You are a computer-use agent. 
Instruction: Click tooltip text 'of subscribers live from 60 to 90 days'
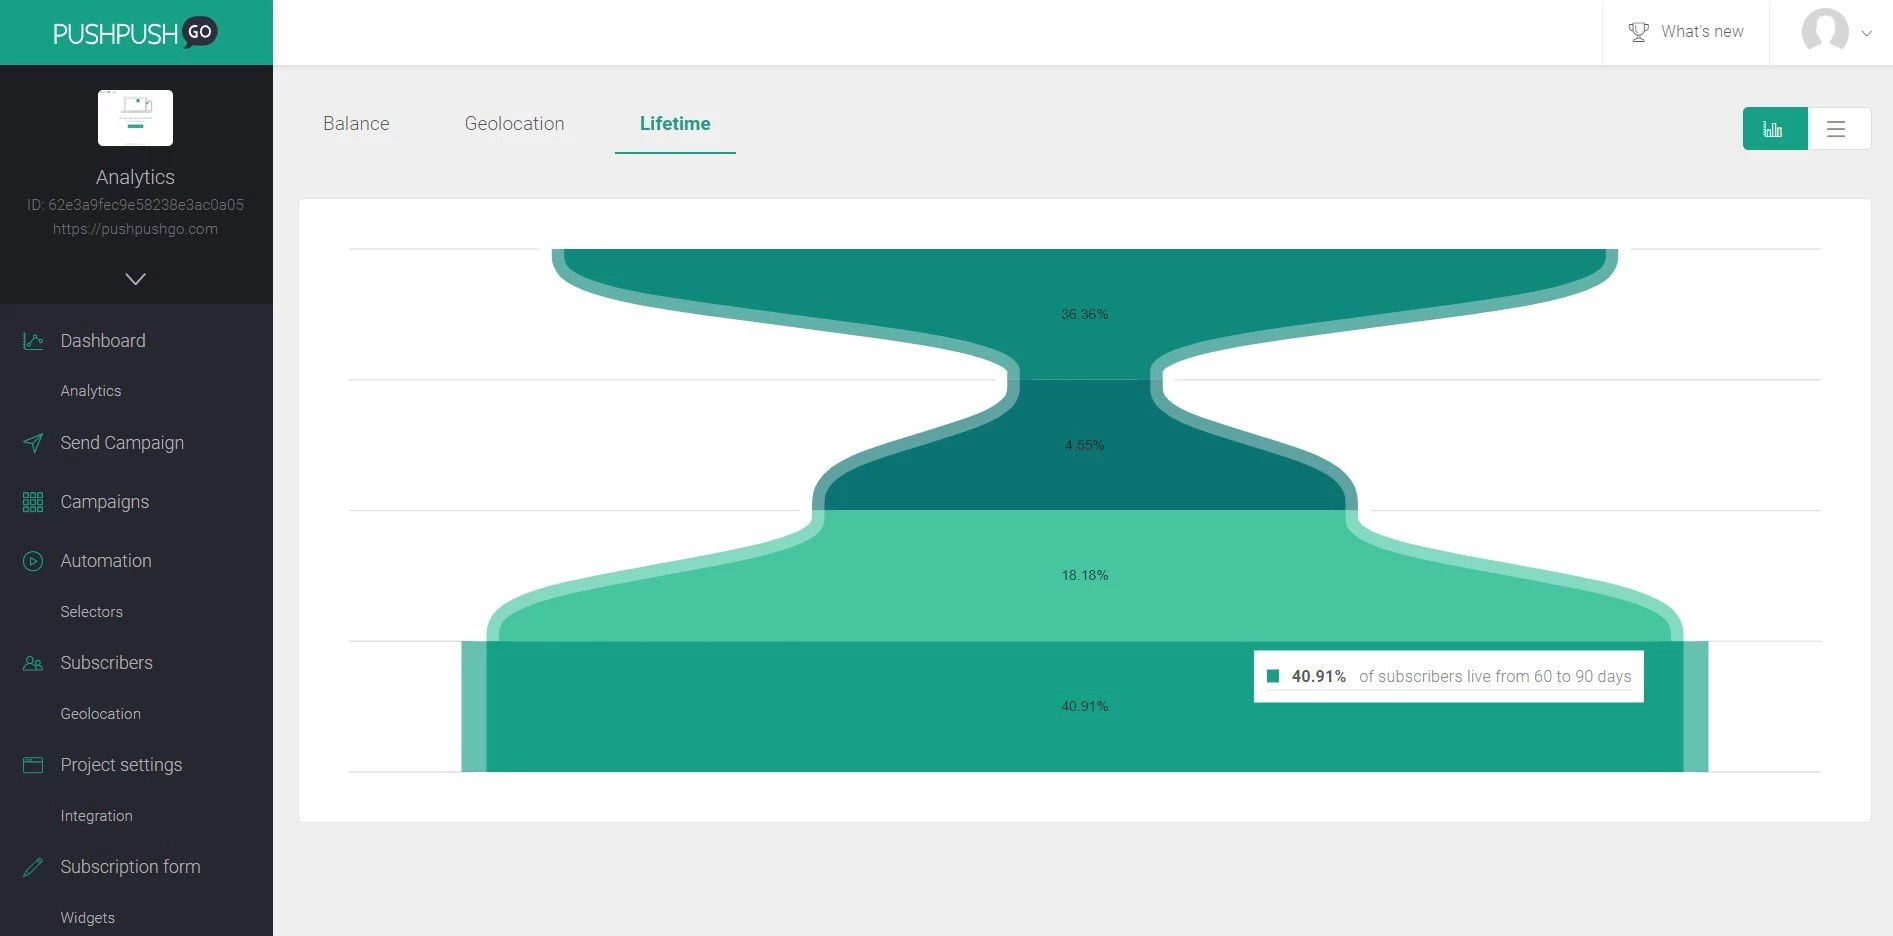click(x=1495, y=676)
